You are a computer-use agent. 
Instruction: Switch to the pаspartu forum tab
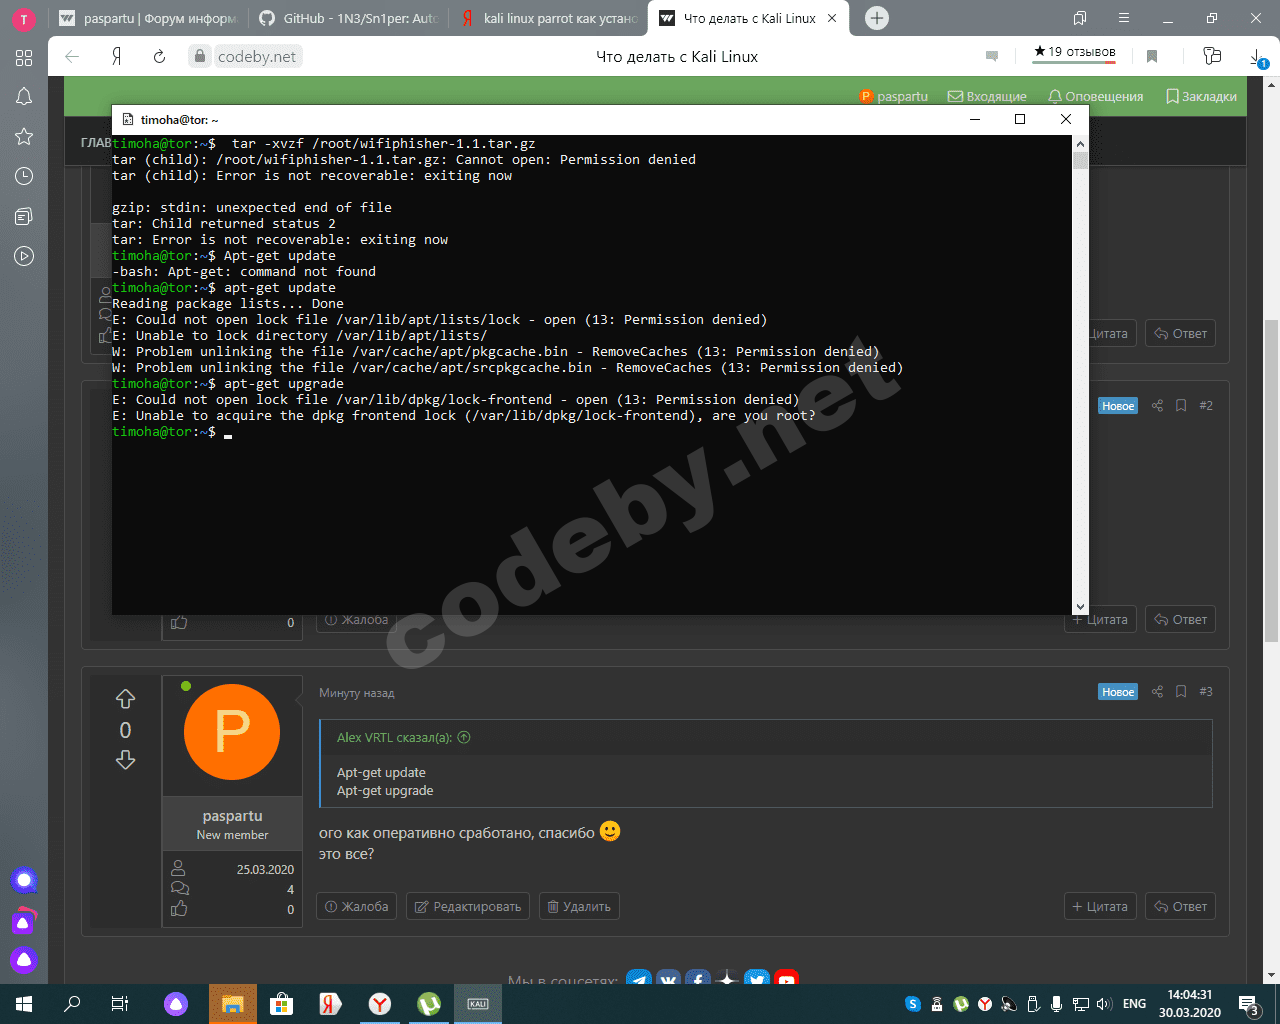click(148, 18)
